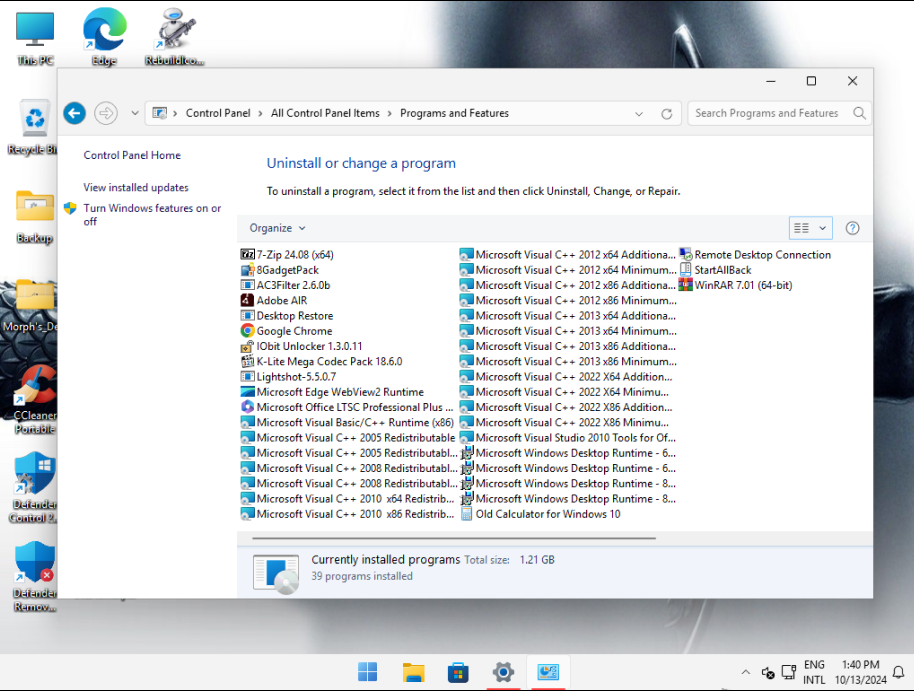Select the Defender Remover desktop shortcut
The height and width of the screenshot is (691, 914).
35,577
